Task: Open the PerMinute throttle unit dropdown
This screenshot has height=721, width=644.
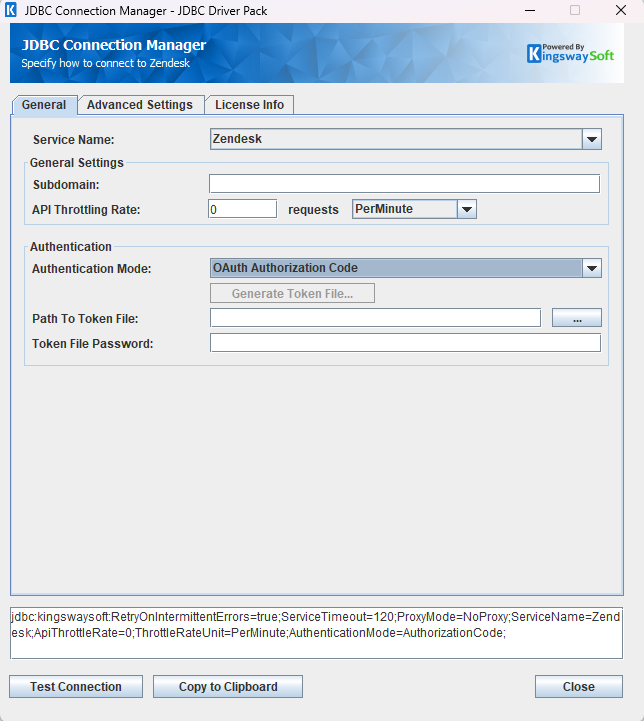Action: 466,209
